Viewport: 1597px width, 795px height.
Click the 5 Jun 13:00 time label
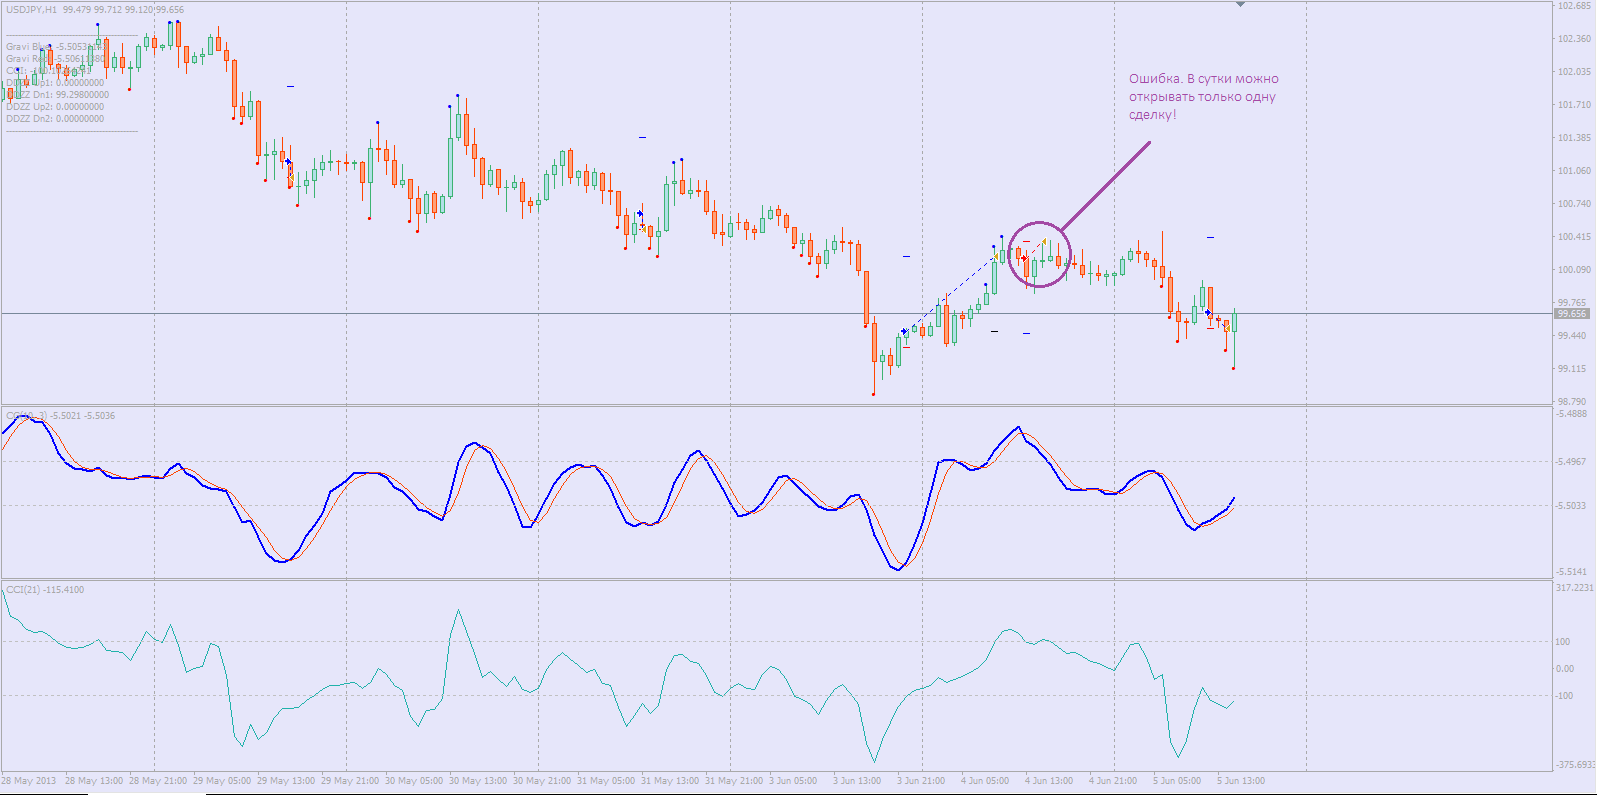pos(1241,781)
